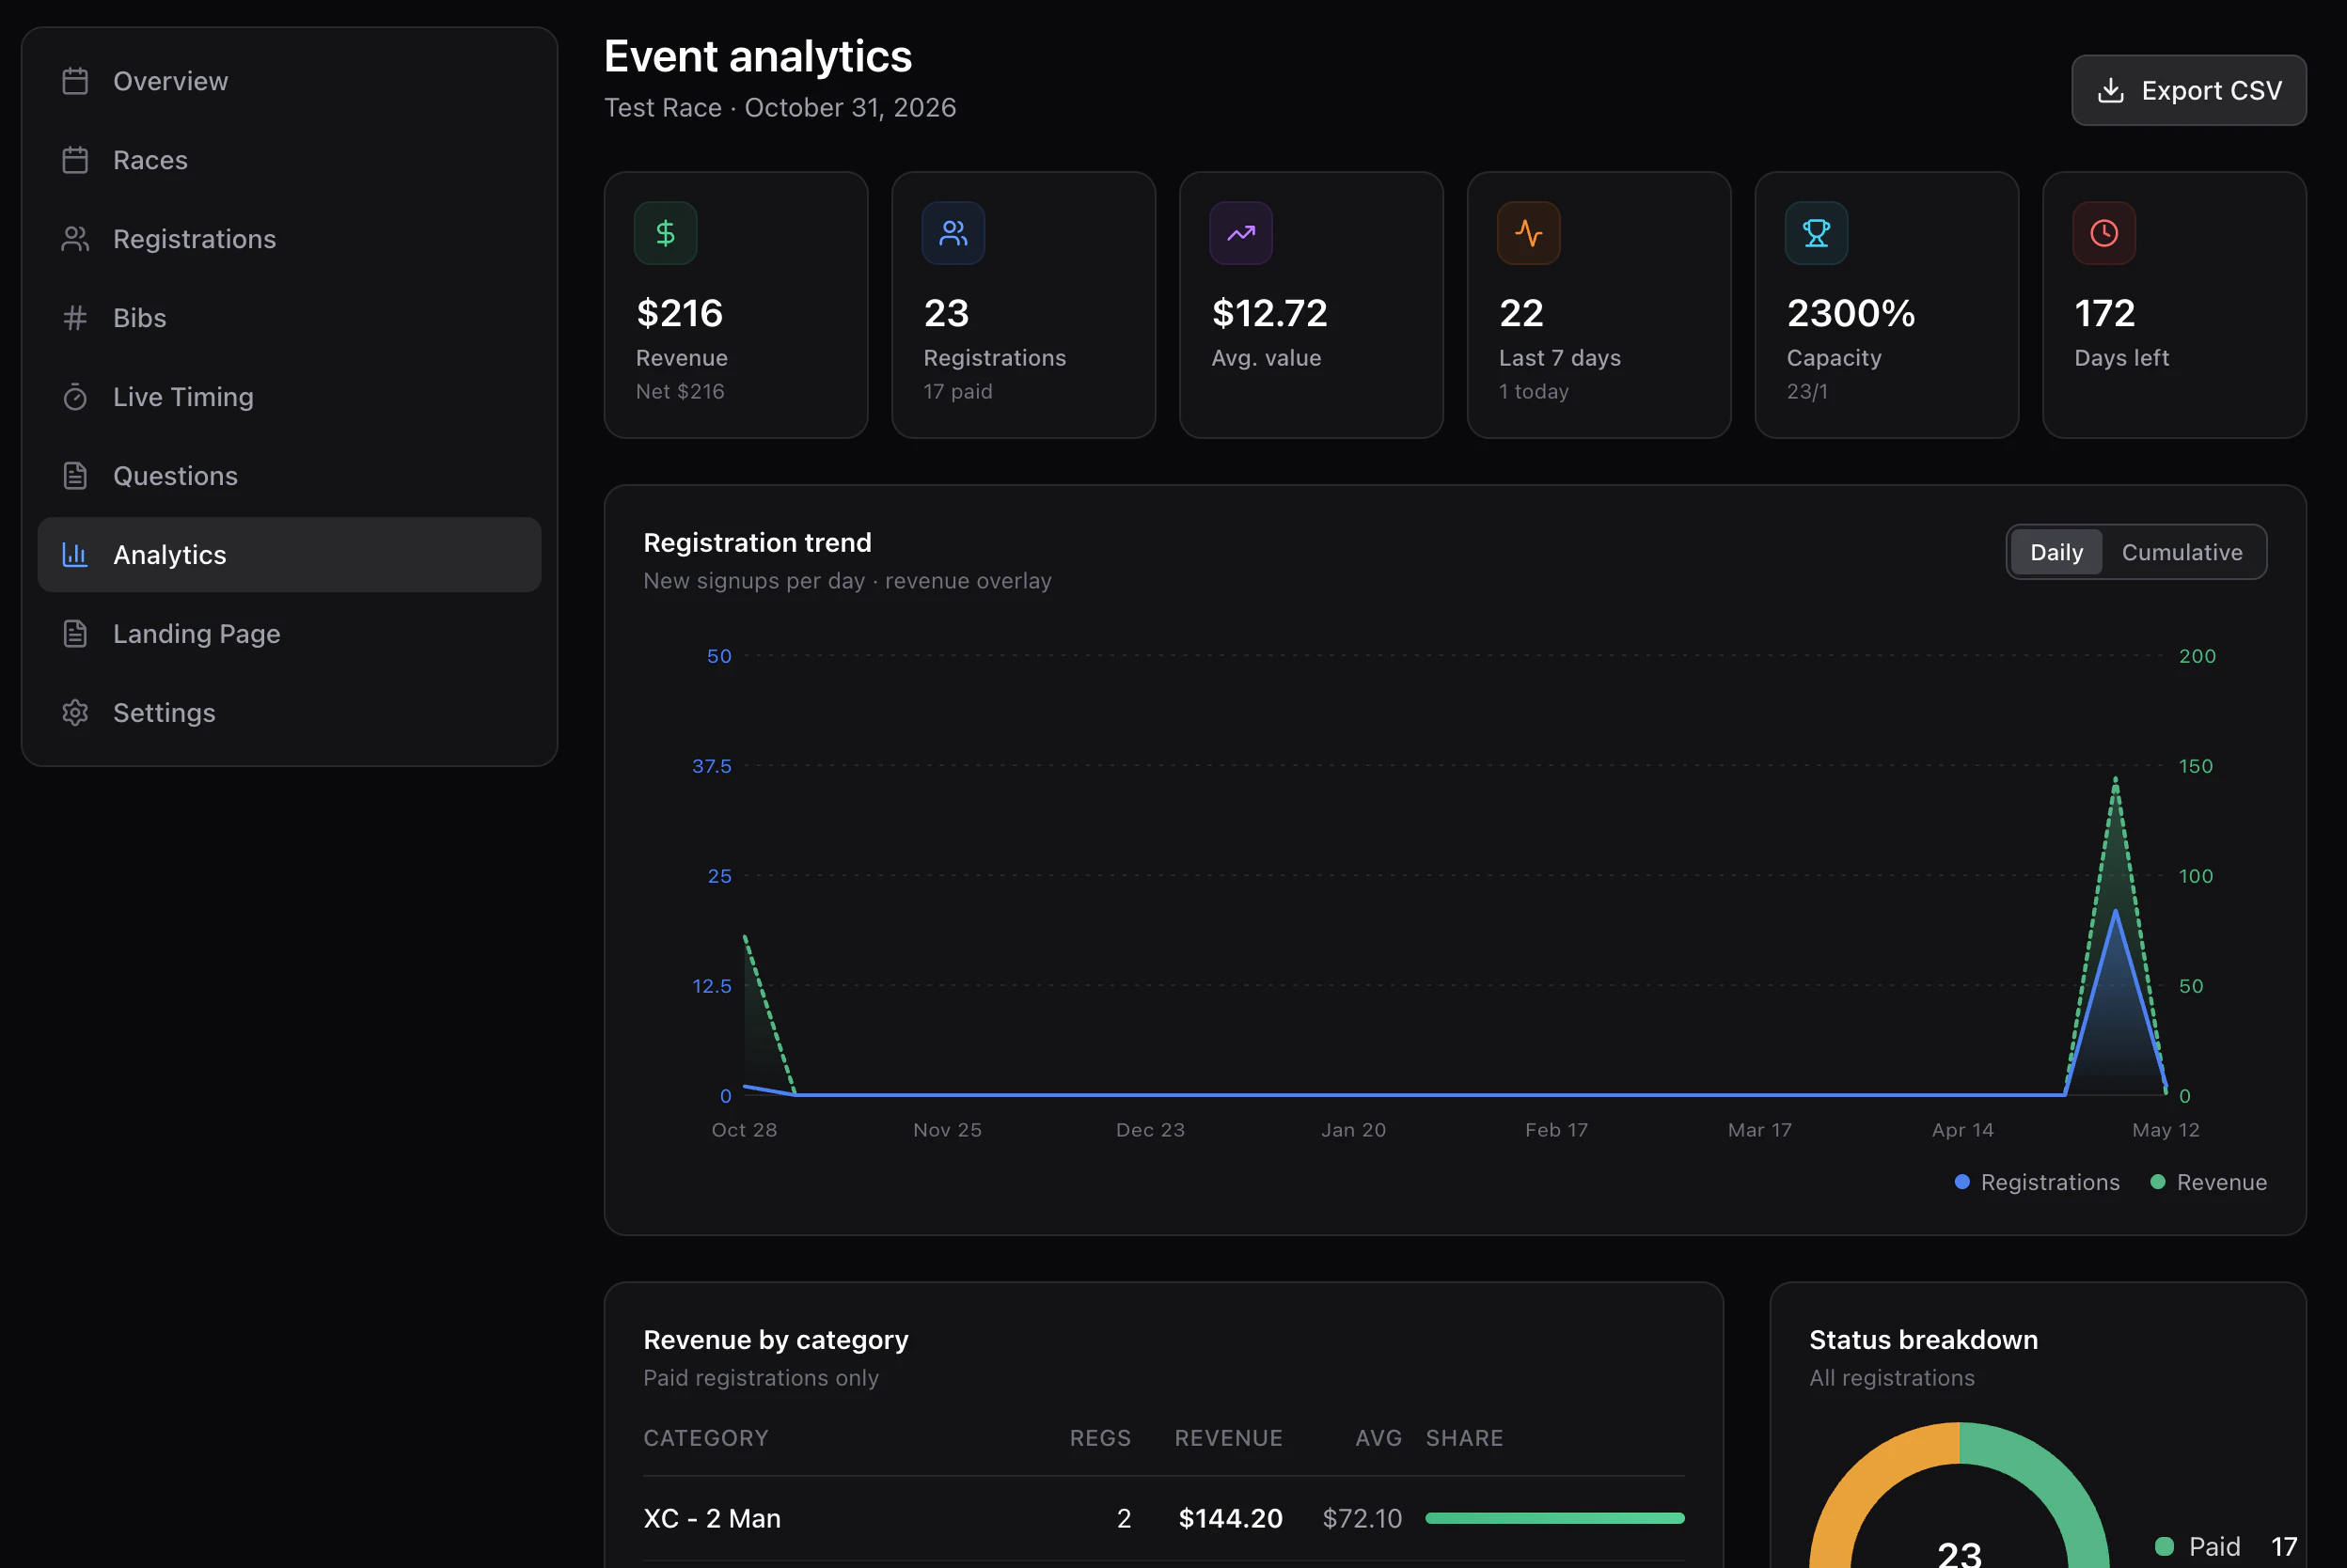The width and height of the screenshot is (2347, 1568).
Task: Click the Landing Page document icon
Action: pyautogui.click(x=75, y=634)
